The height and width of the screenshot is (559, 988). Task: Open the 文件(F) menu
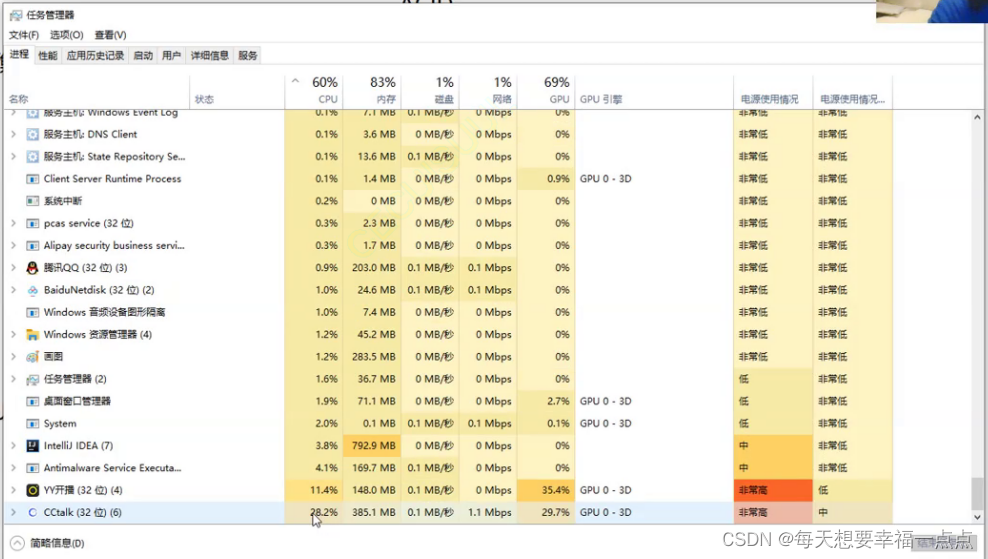(24, 35)
